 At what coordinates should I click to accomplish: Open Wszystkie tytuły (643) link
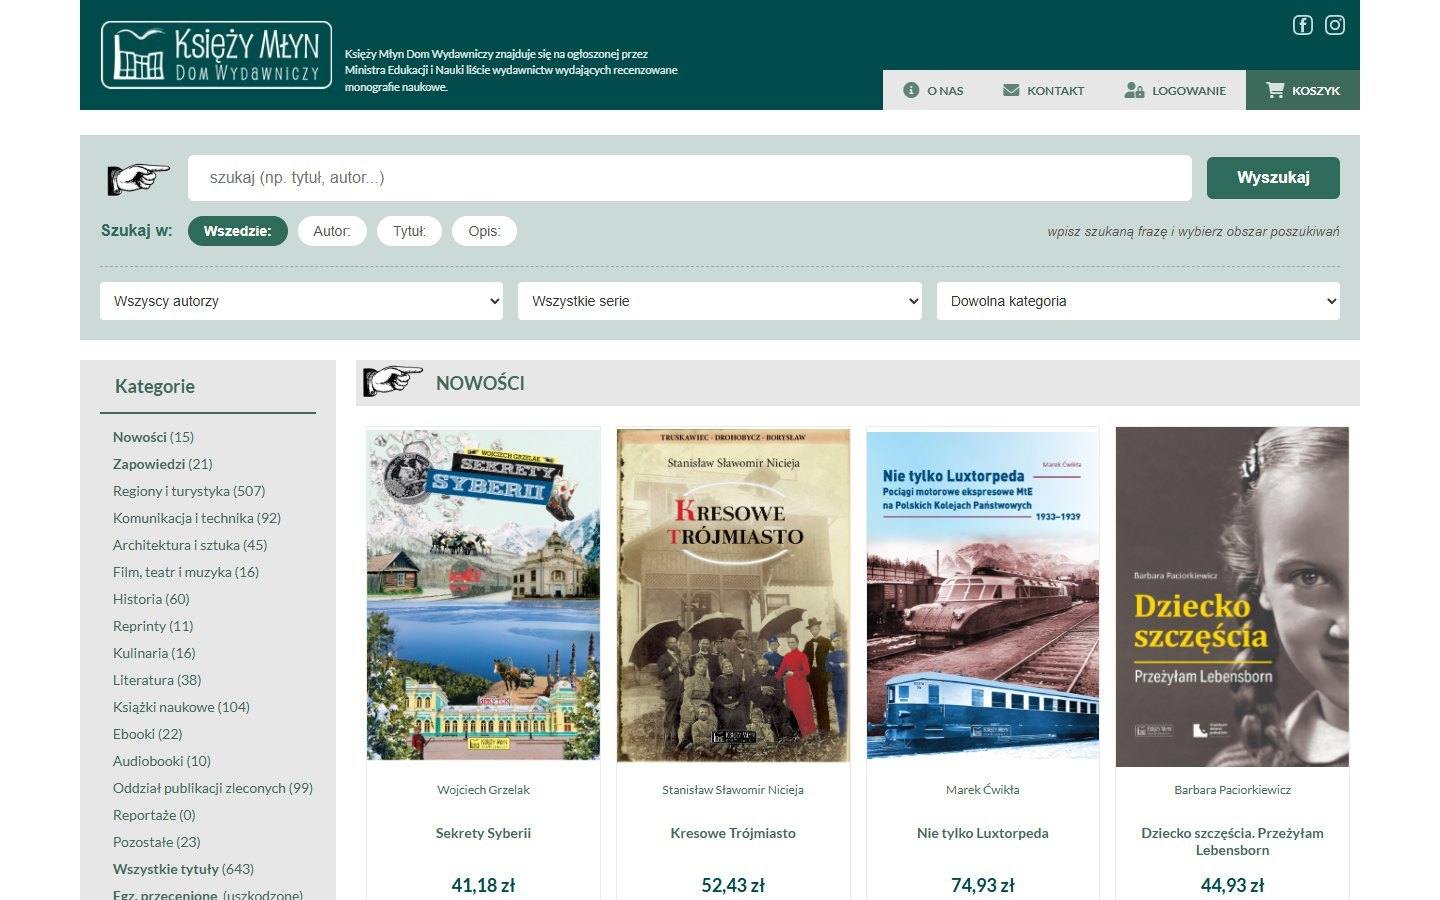(183, 869)
